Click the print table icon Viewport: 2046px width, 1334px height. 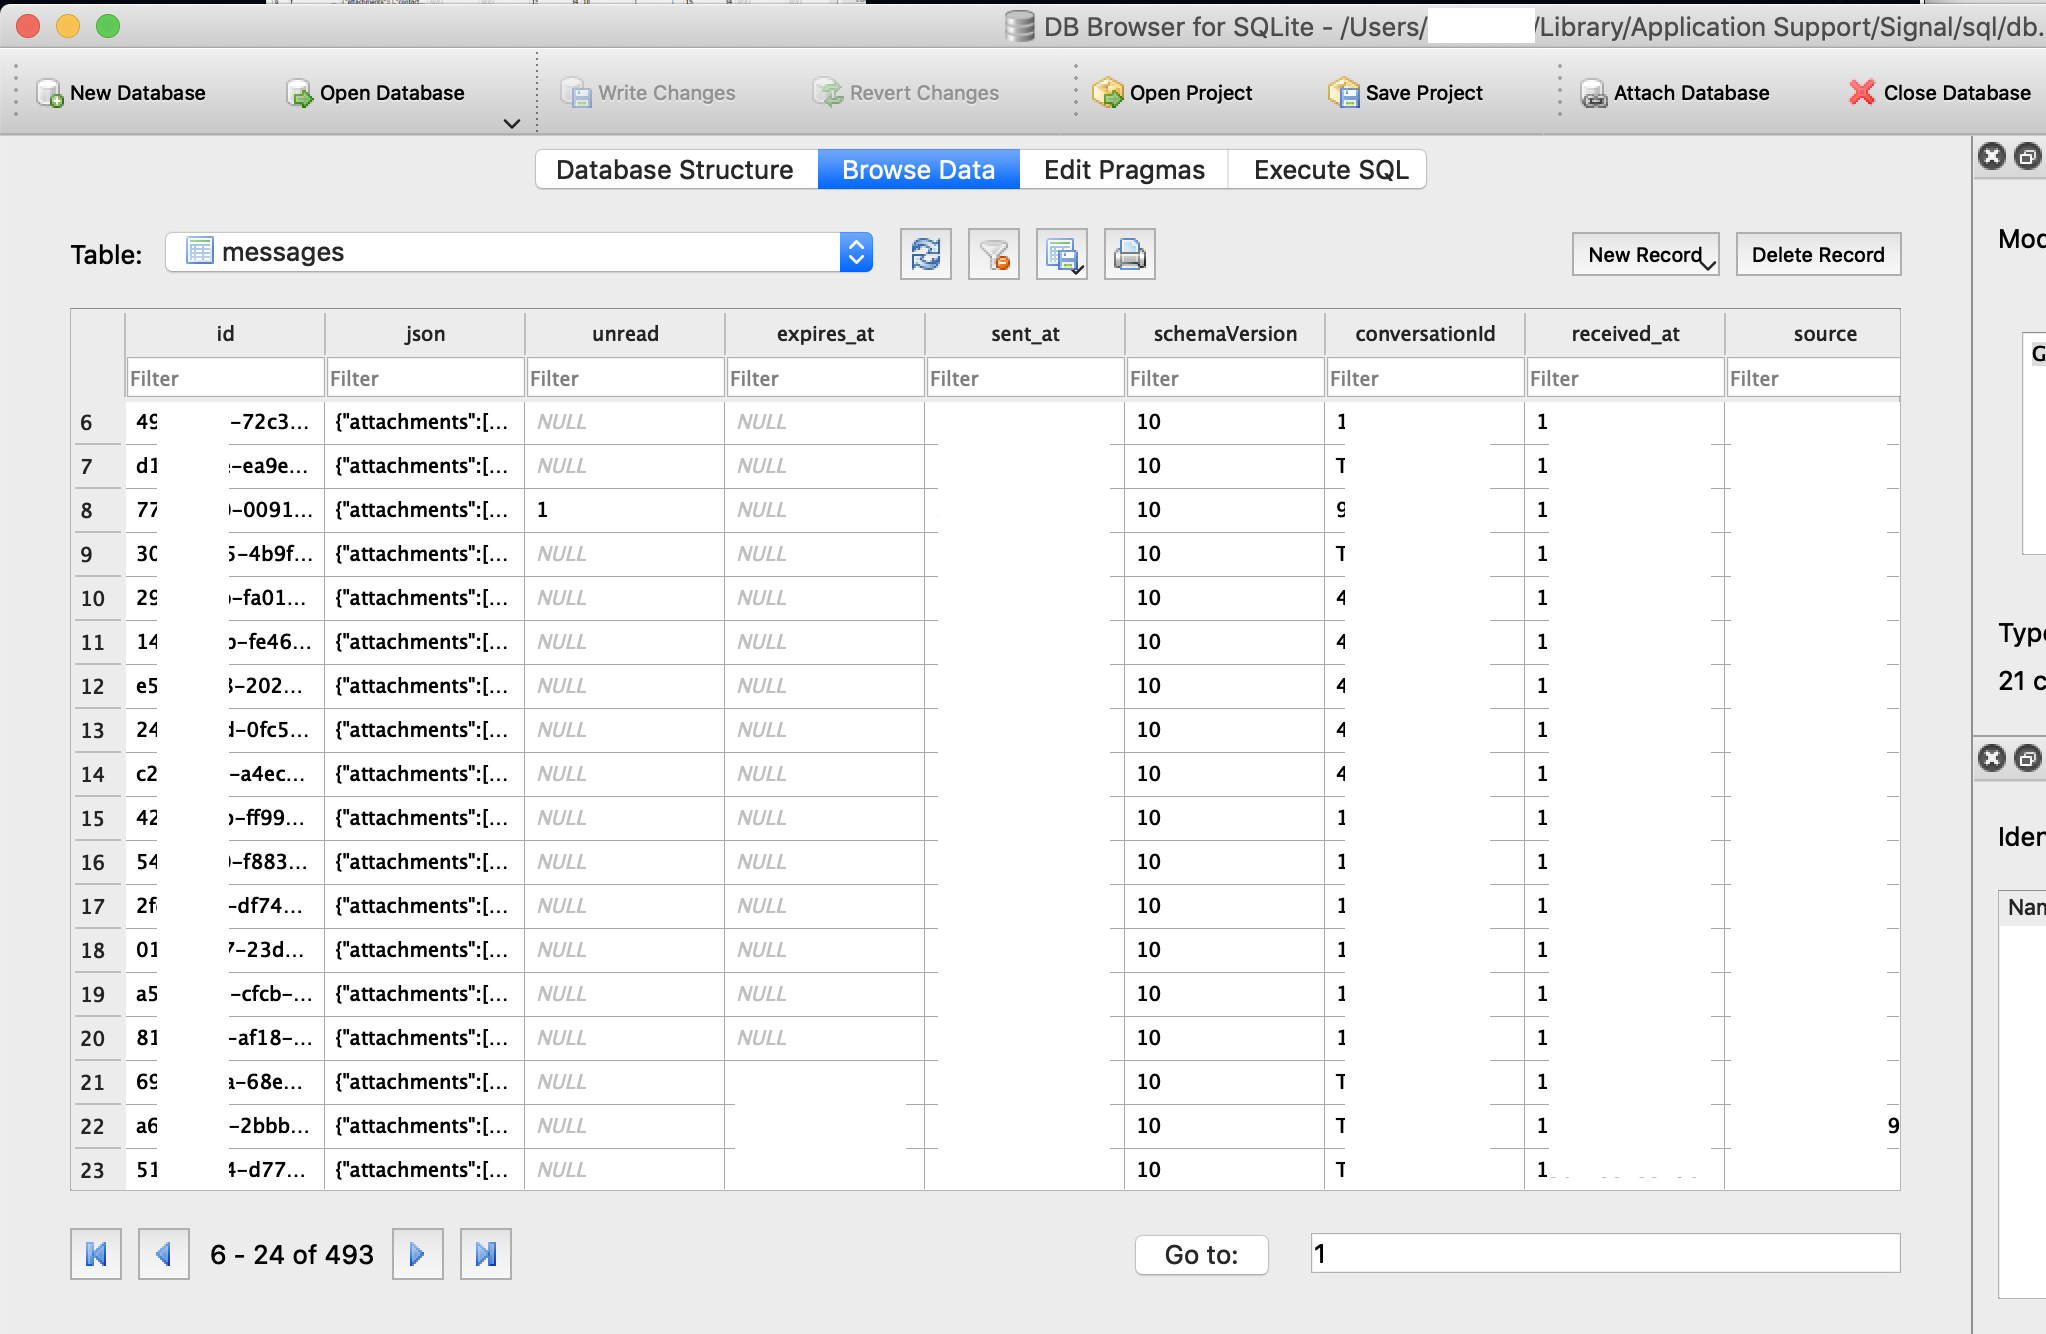tap(1130, 254)
